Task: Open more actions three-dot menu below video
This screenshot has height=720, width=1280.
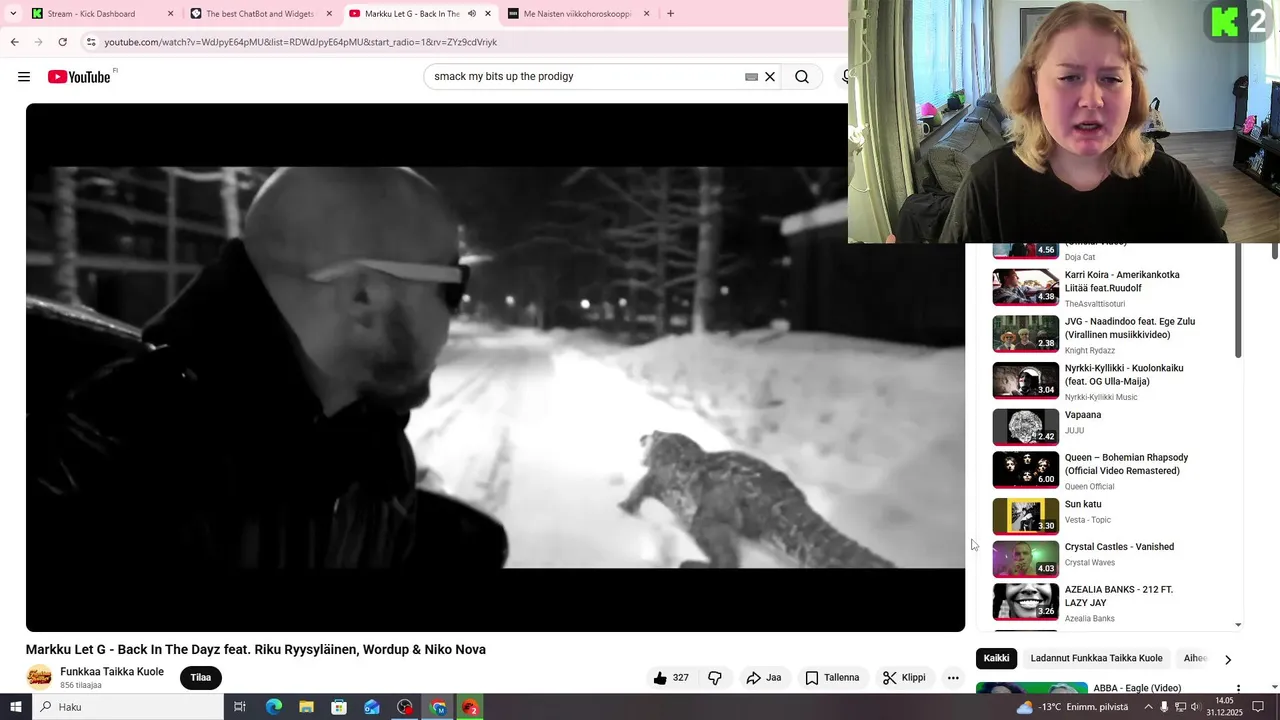Action: (953, 678)
